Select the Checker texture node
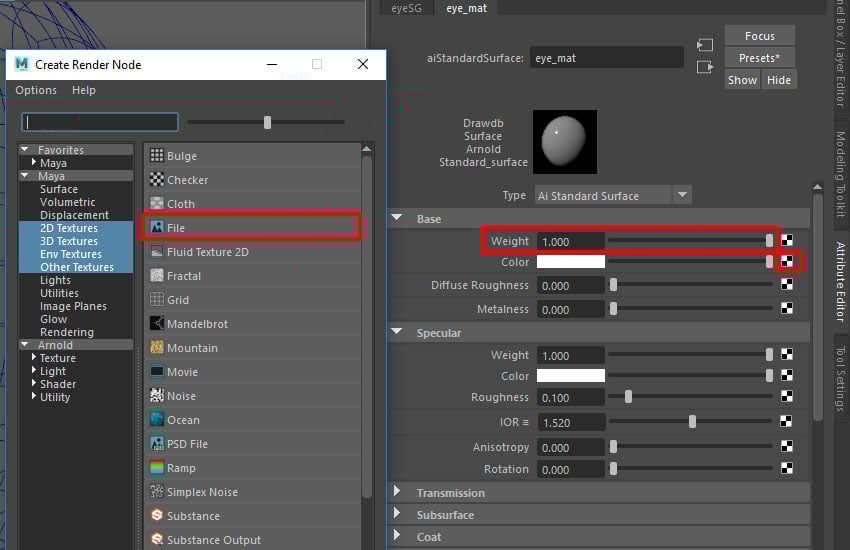 [253, 180]
